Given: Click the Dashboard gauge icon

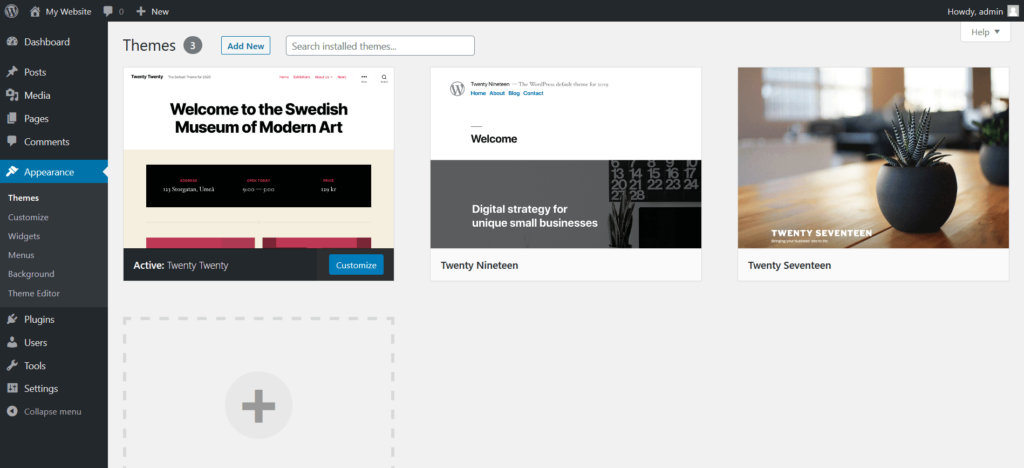Looking at the screenshot, I should (x=12, y=42).
